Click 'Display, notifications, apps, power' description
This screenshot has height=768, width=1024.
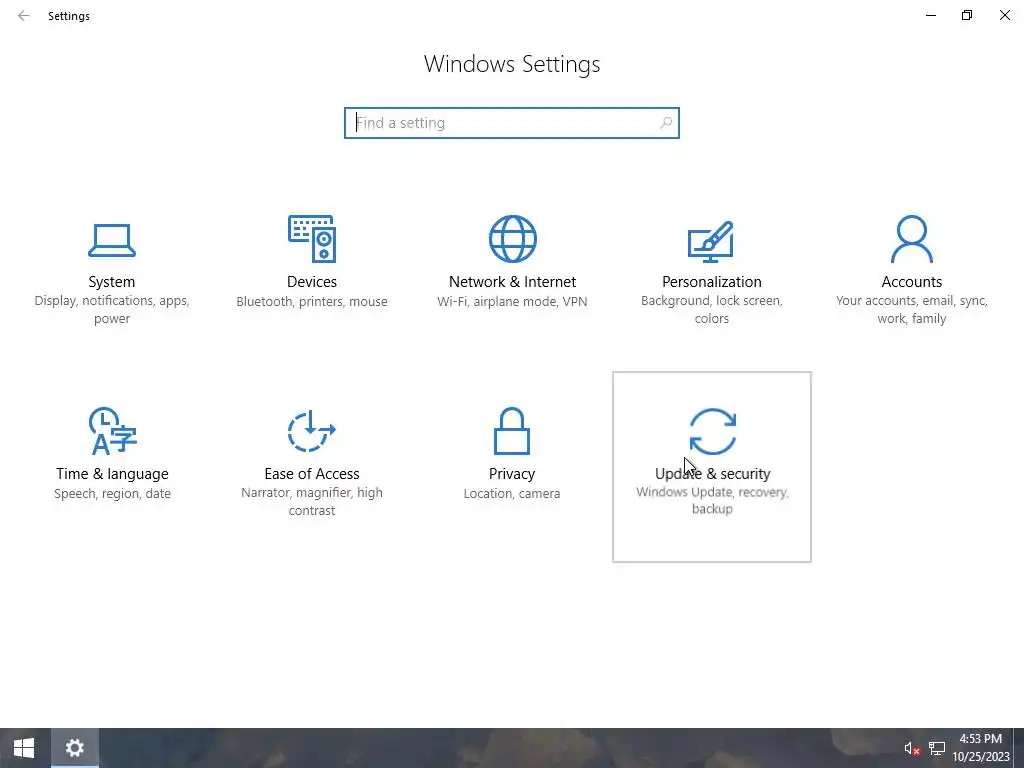click(112, 310)
